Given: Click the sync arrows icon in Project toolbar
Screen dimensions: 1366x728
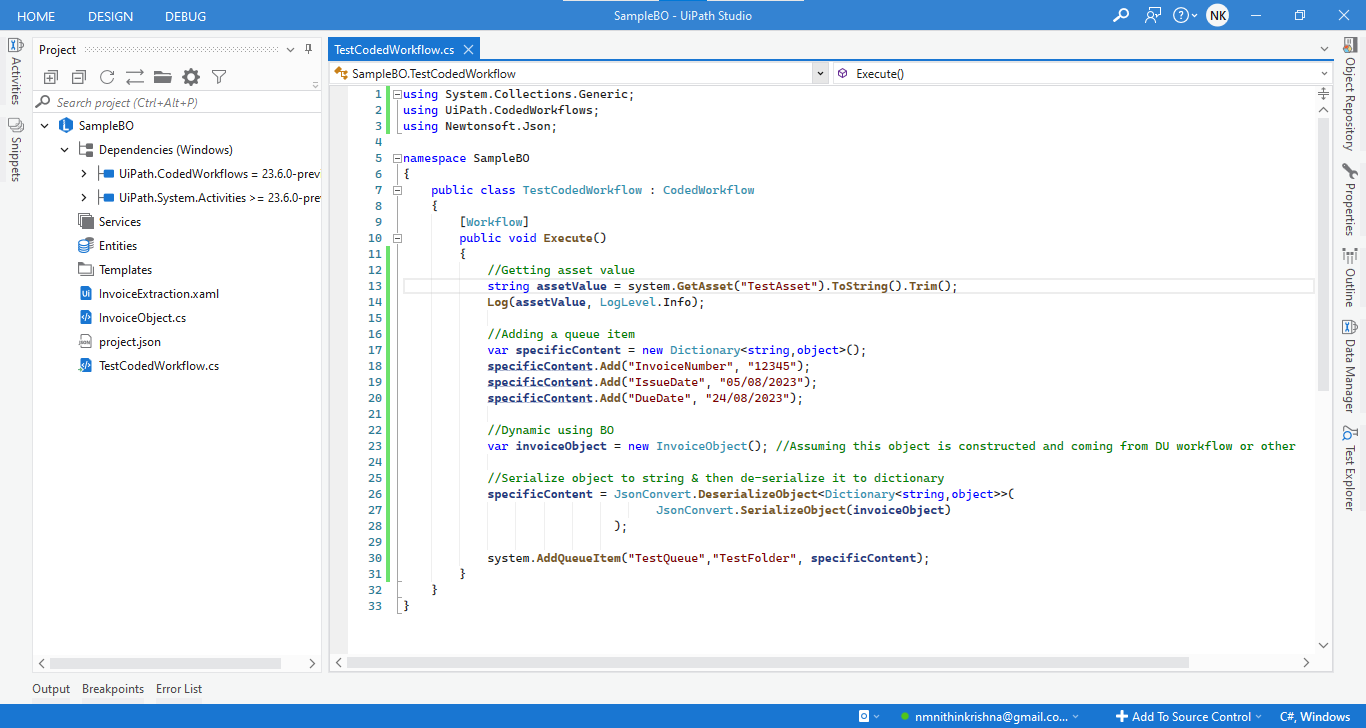Looking at the screenshot, I should 135,77.
